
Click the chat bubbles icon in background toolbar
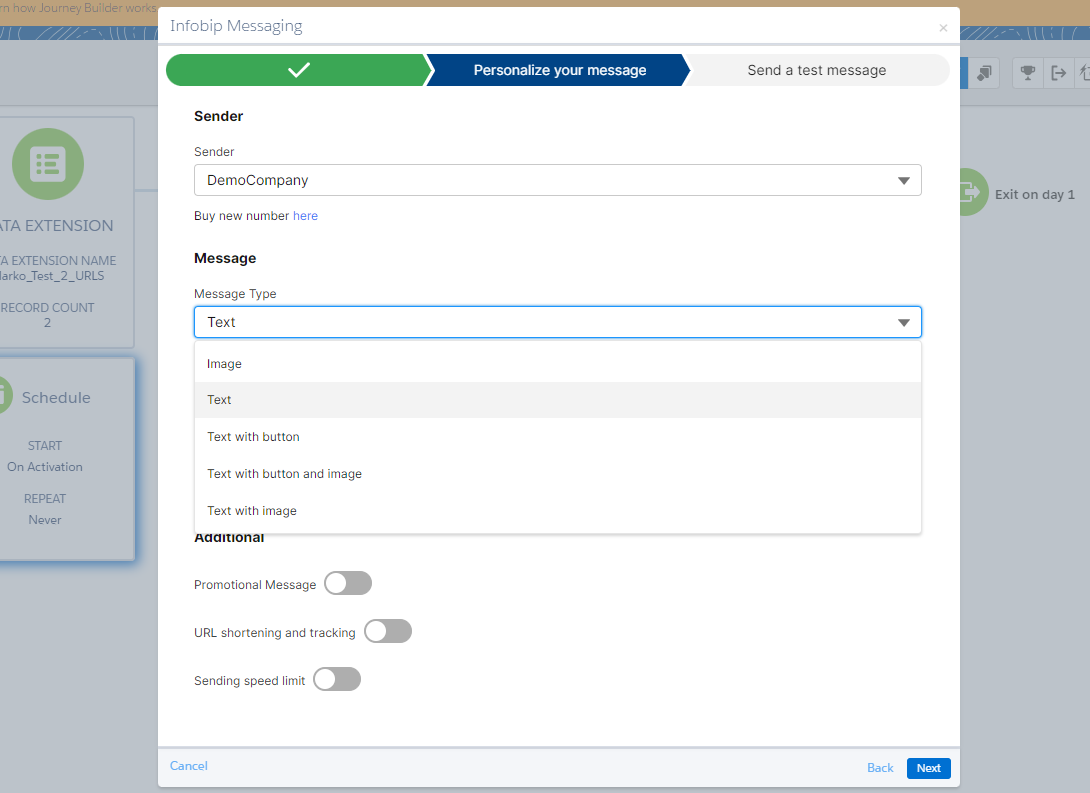(x=984, y=73)
